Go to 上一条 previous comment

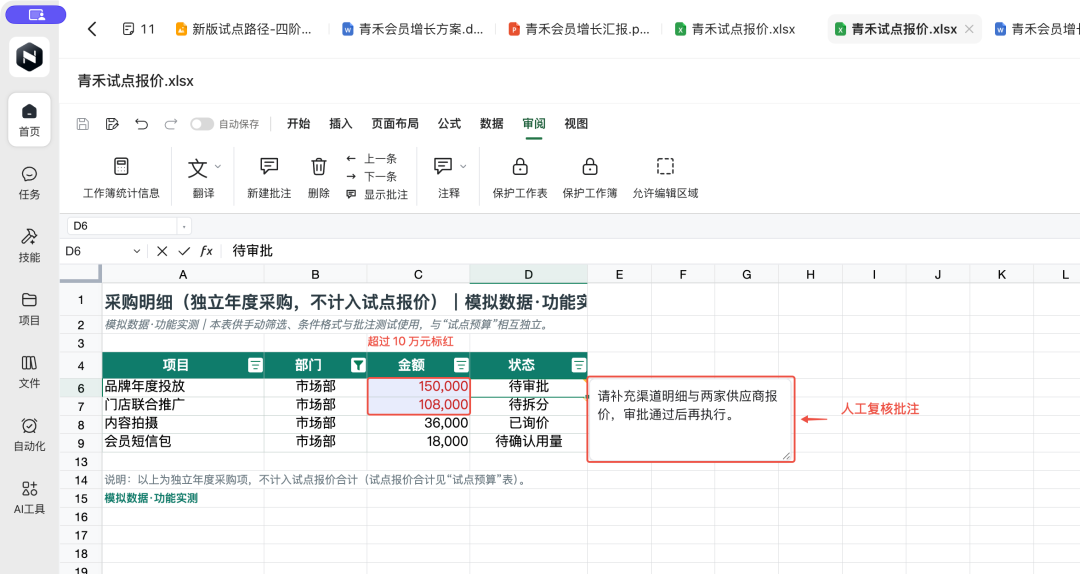pyautogui.click(x=371, y=158)
